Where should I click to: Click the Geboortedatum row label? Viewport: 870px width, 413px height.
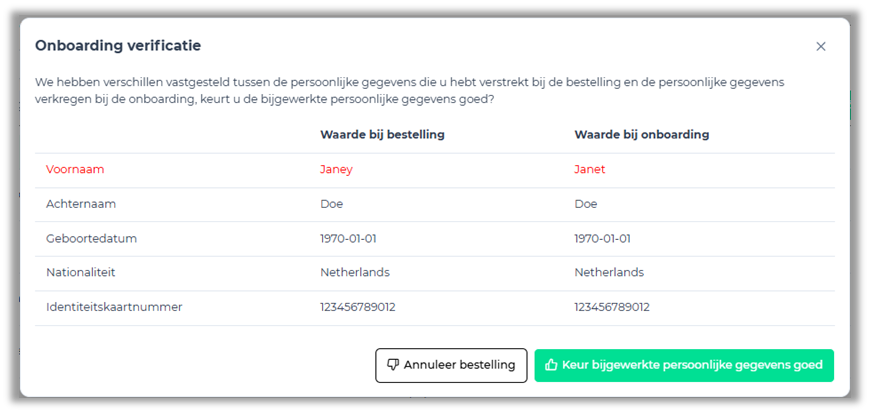[x=91, y=239]
